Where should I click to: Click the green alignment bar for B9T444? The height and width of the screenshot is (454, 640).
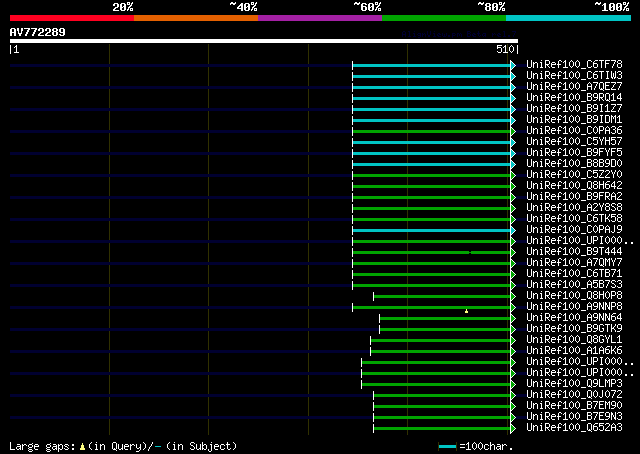pos(431,253)
